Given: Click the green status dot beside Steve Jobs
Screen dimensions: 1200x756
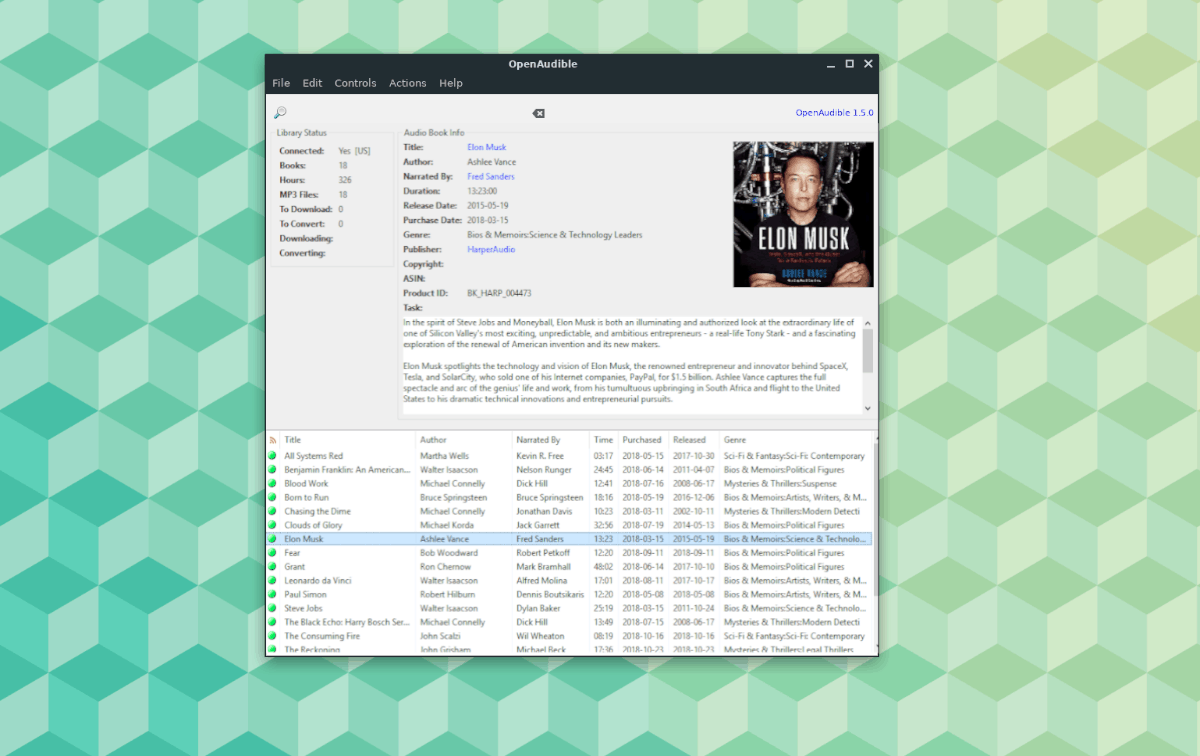Looking at the screenshot, I should (274, 608).
